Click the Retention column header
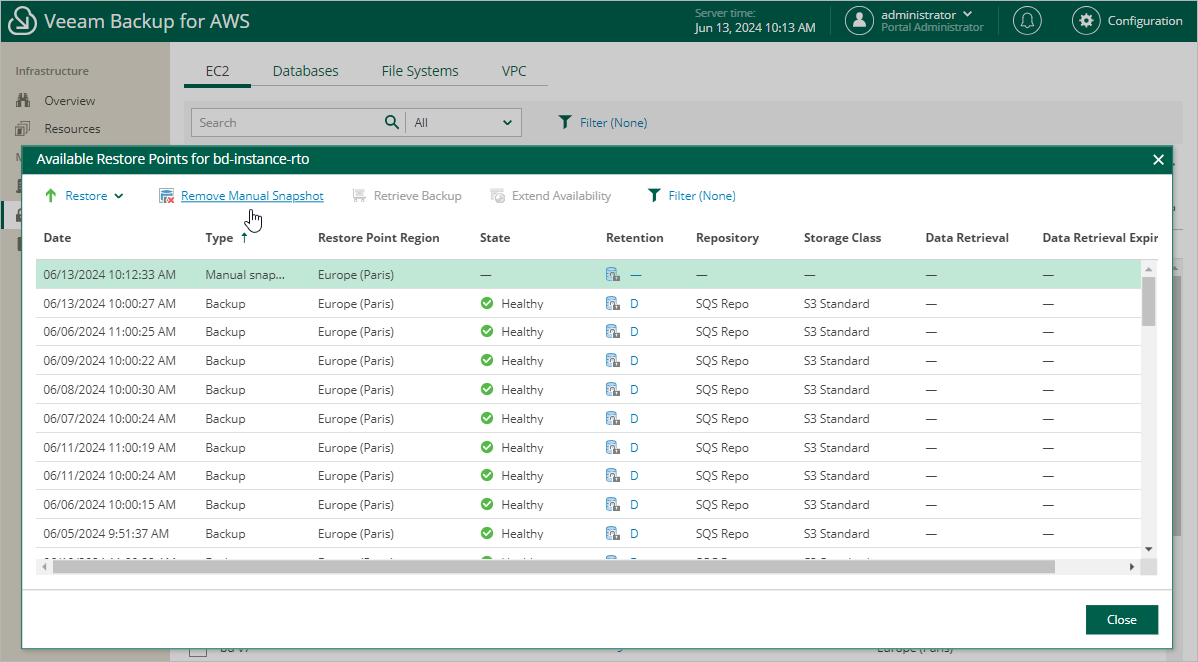 click(634, 238)
